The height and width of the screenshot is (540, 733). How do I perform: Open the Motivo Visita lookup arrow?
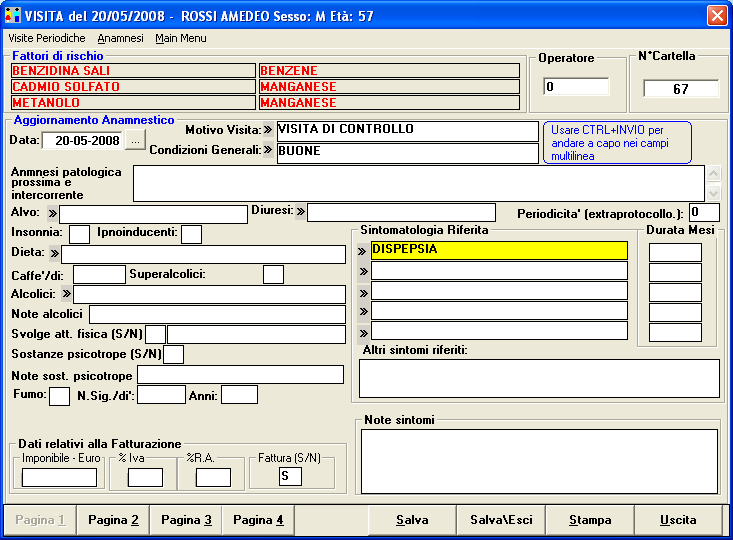click(x=268, y=130)
